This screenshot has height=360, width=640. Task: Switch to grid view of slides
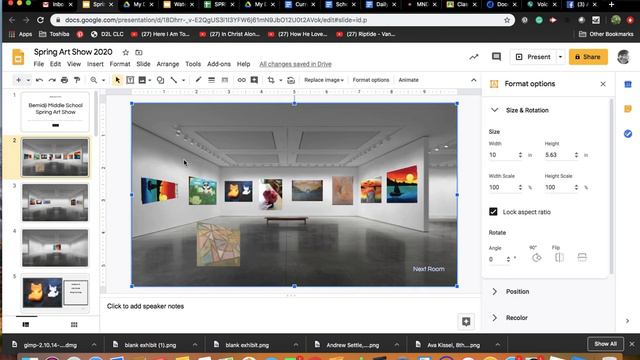(74, 324)
